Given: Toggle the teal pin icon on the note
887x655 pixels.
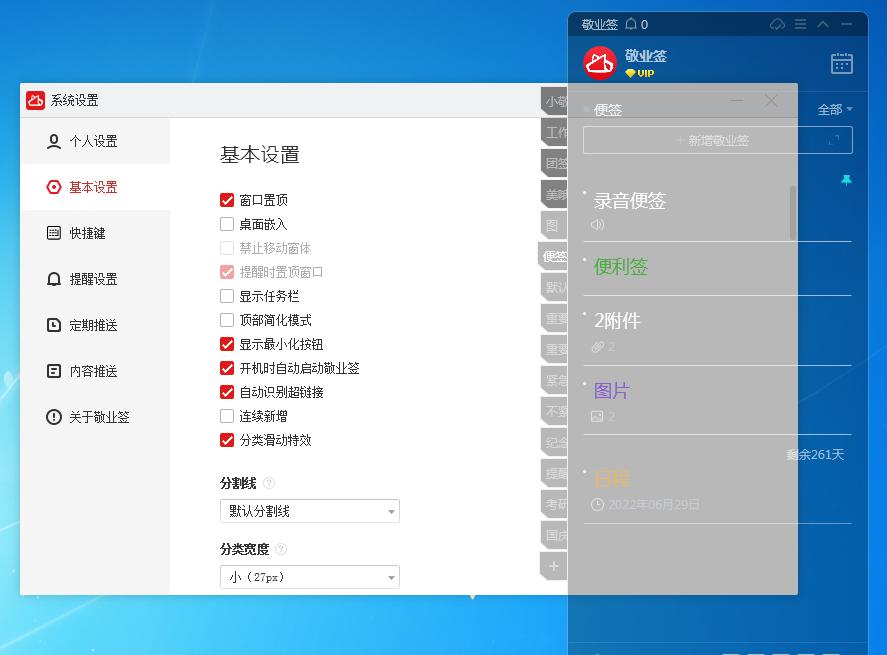Looking at the screenshot, I should click(846, 180).
